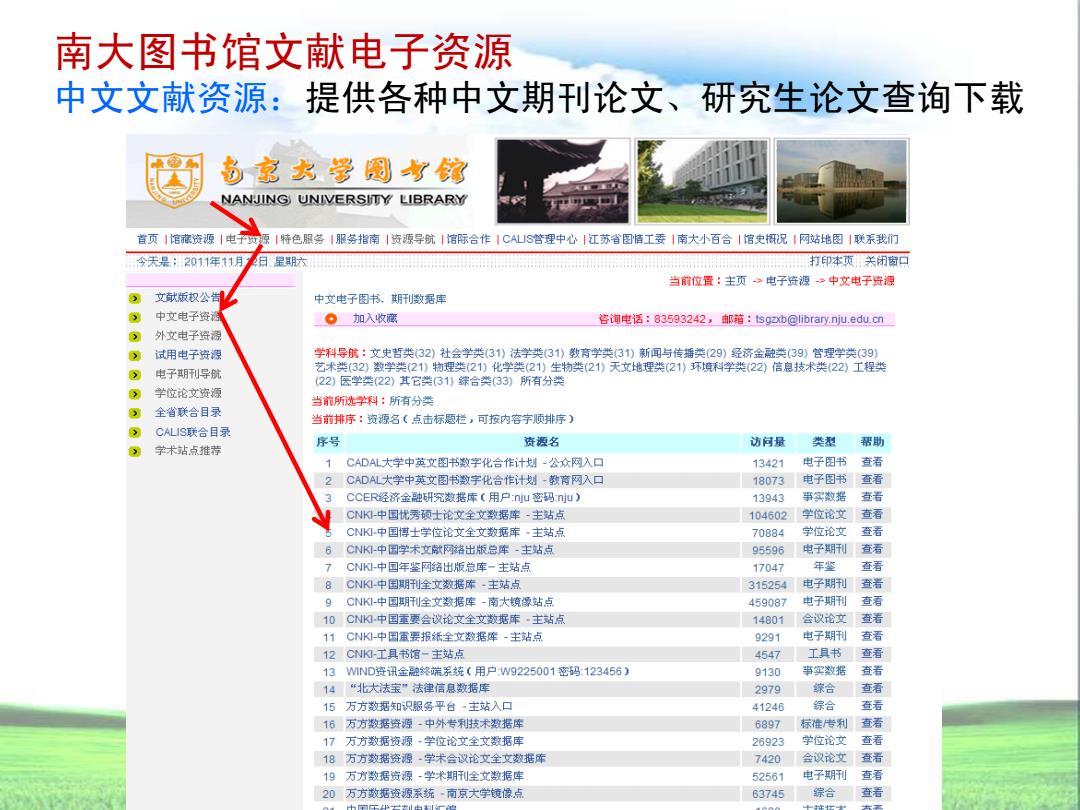Click the 序号 column header
Viewport: 1080px width, 810px height.
click(328, 442)
